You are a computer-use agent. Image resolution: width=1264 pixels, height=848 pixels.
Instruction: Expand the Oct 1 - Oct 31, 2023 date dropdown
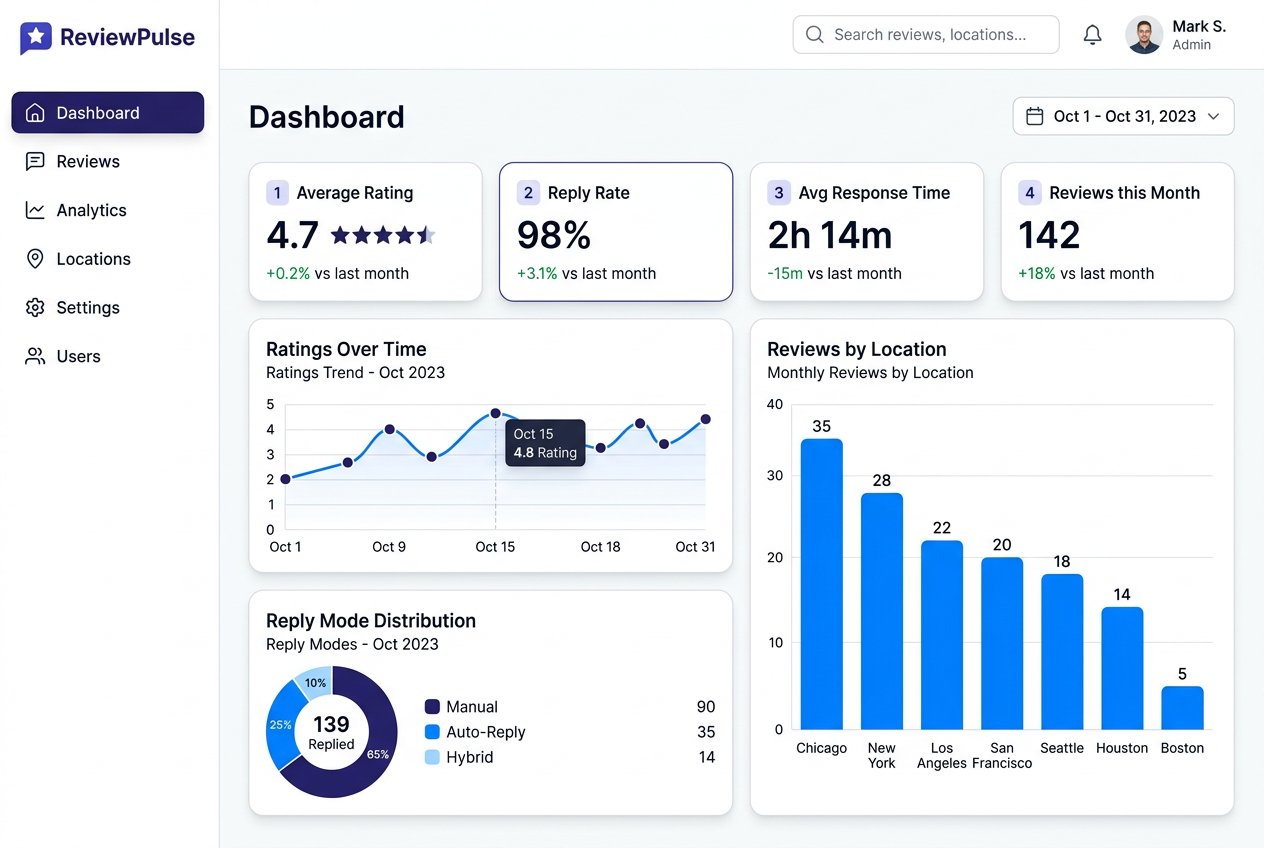click(1124, 116)
